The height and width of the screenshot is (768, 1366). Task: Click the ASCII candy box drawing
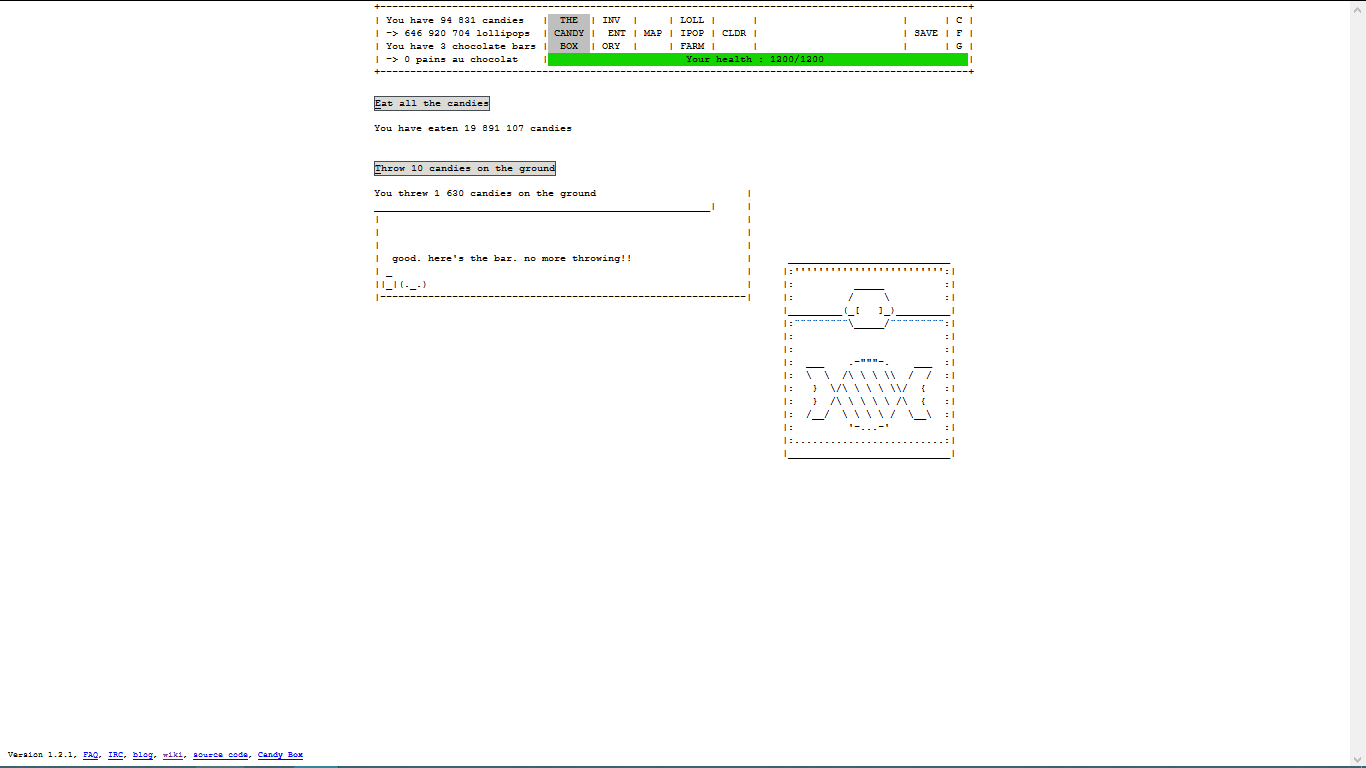[869, 360]
